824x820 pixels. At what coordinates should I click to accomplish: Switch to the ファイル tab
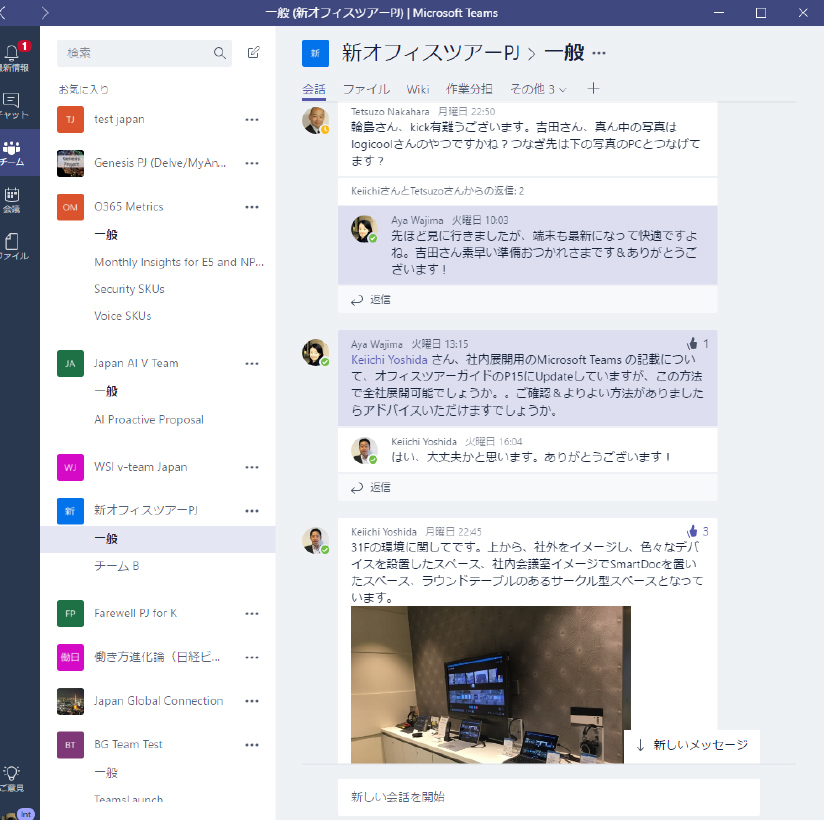click(x=366, y=89)
